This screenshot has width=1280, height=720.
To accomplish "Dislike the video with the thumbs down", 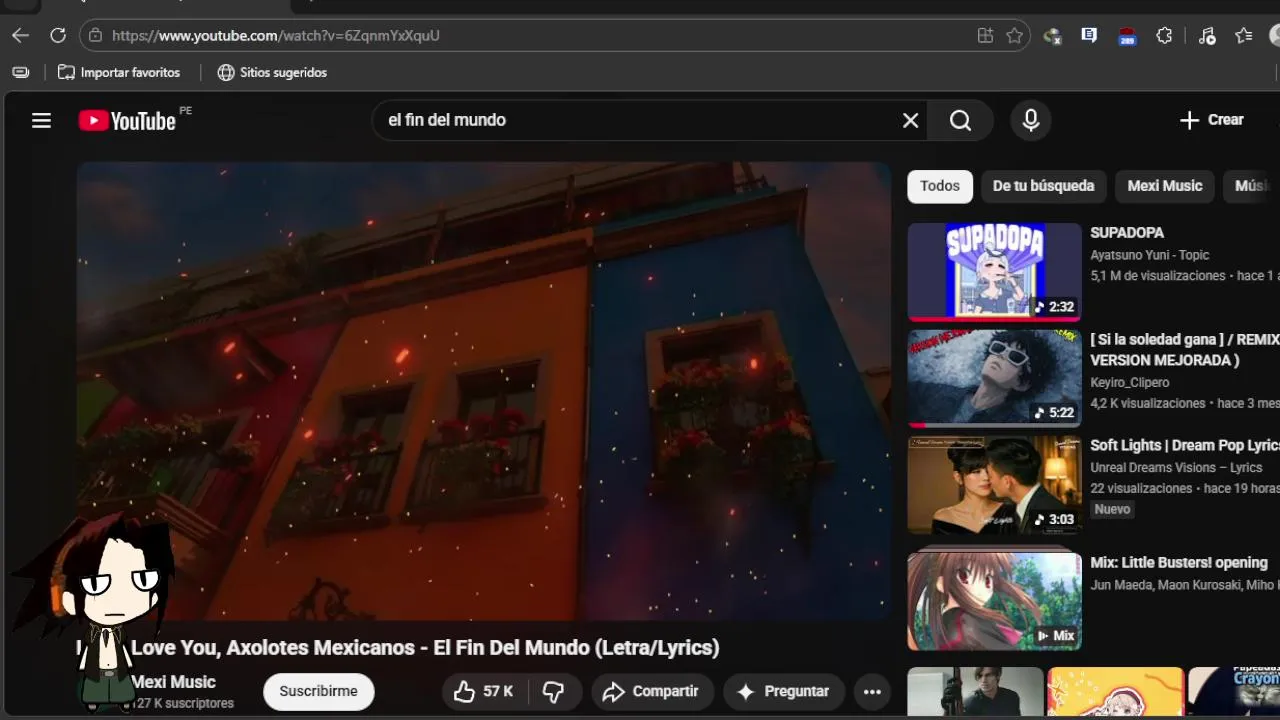I will pos(554,691).
